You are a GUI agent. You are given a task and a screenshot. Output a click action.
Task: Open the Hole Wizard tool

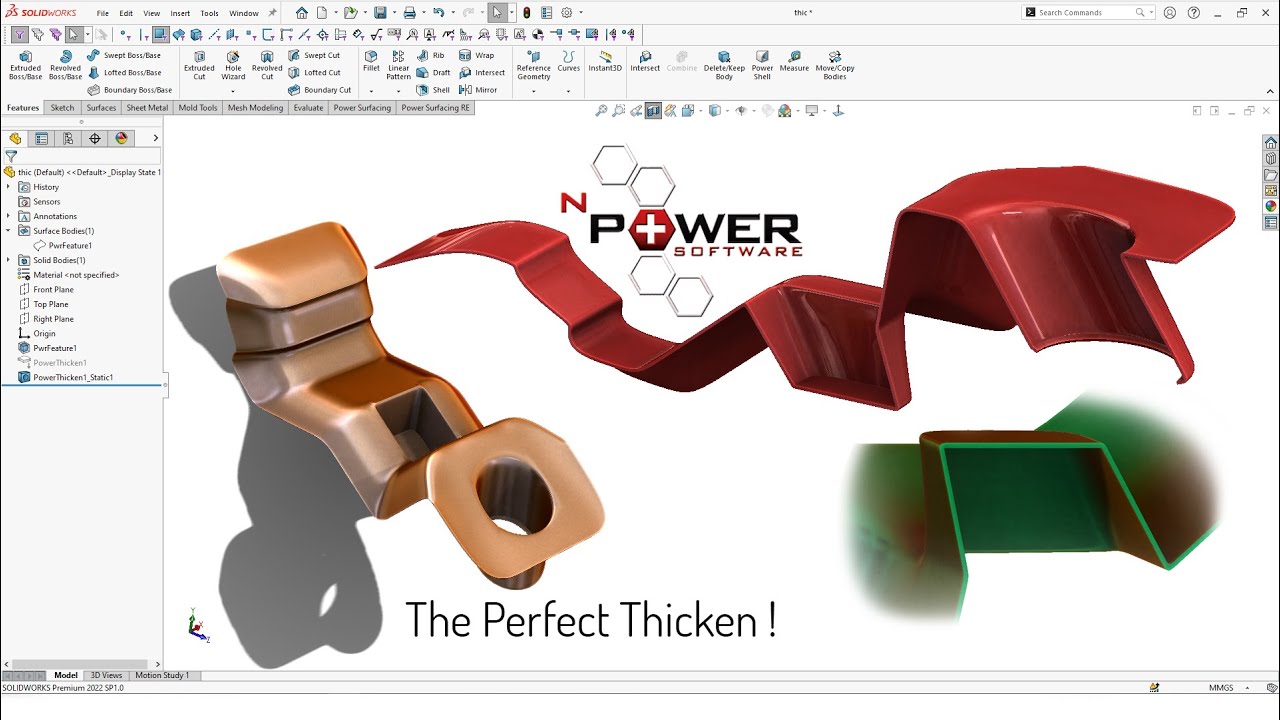pyautogui.click(x=233, y=65)
